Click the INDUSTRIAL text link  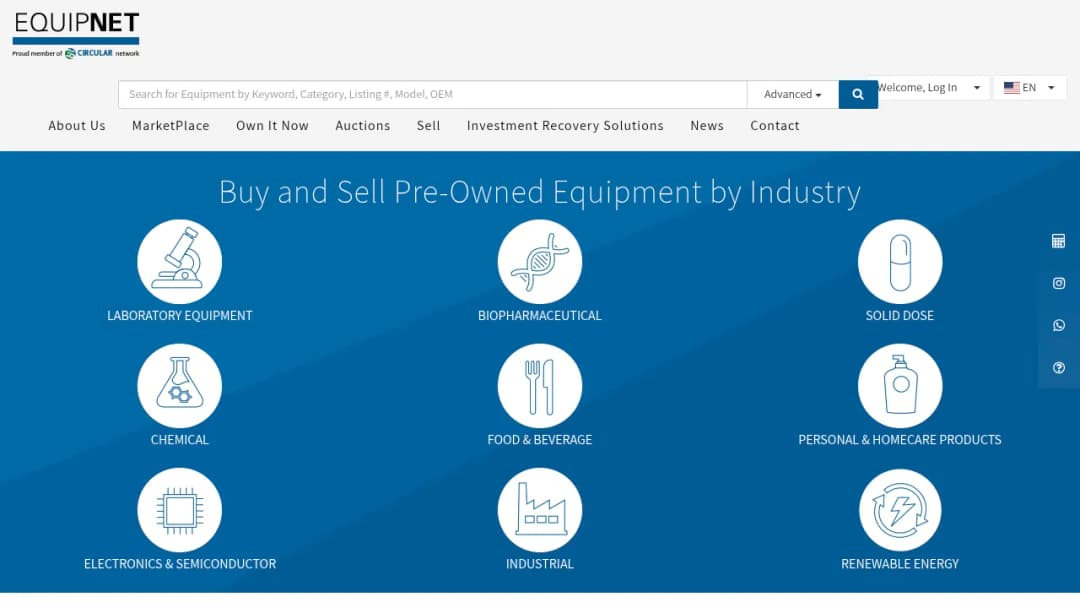pos(540,564)
